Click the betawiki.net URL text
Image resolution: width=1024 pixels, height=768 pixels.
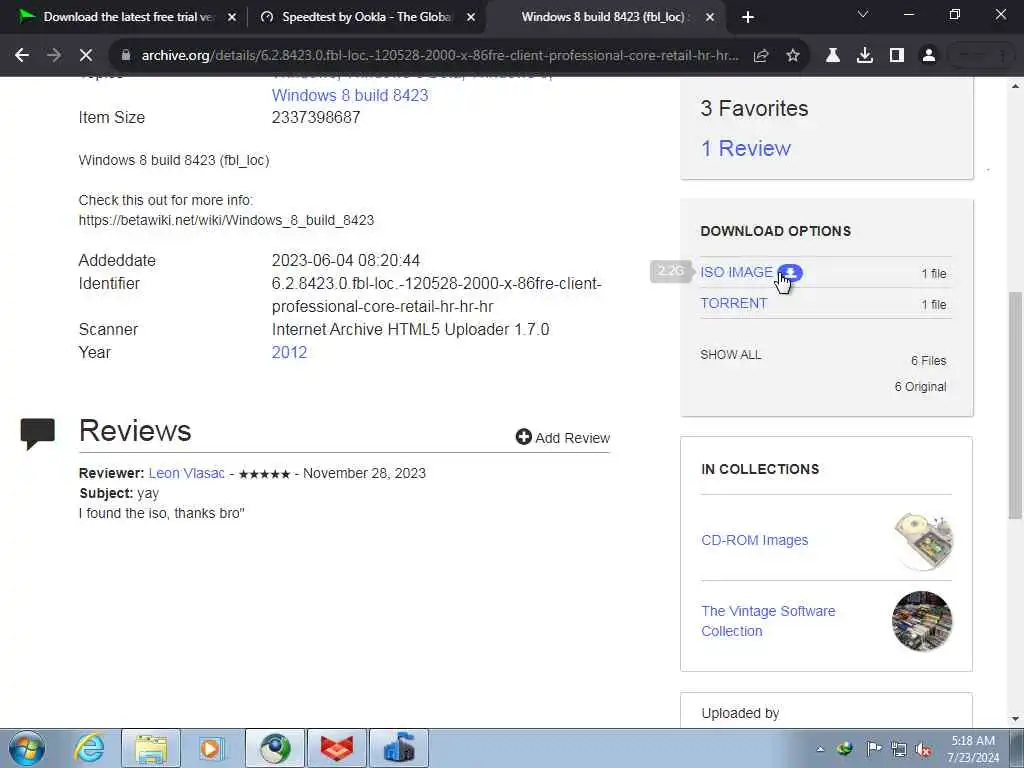[226, 220]
